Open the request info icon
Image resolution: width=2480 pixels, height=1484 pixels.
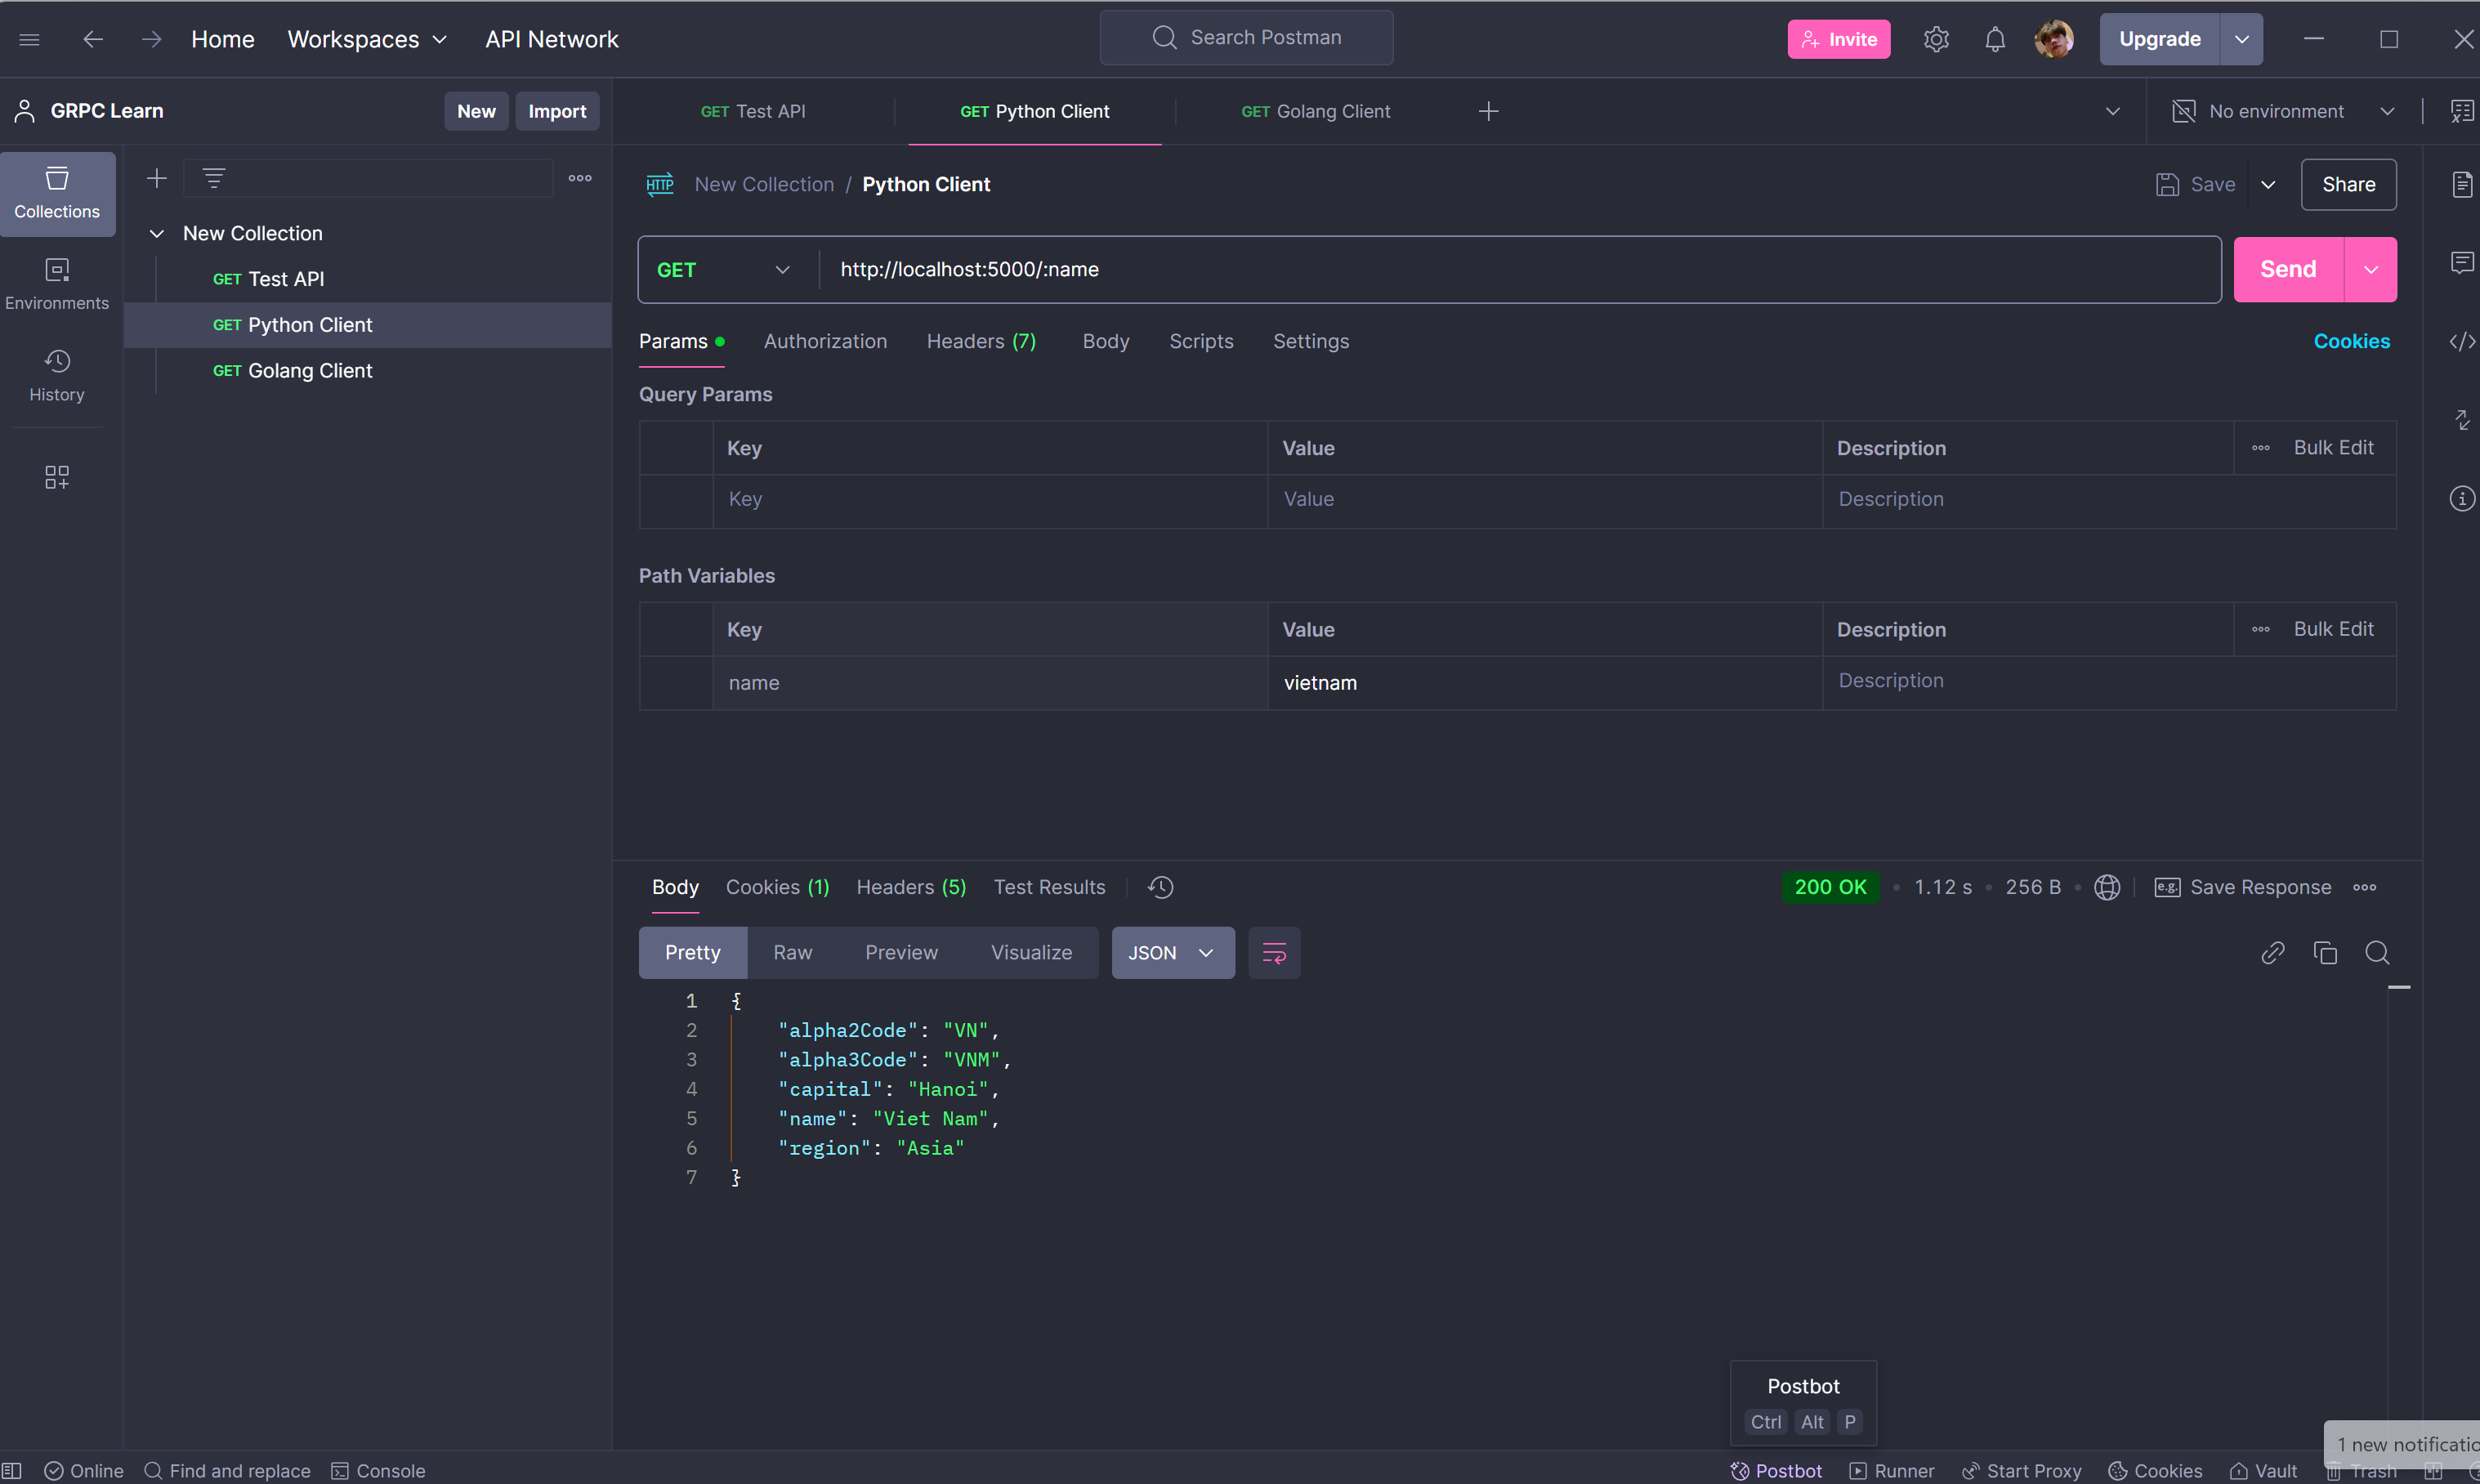coord(2462,498)
